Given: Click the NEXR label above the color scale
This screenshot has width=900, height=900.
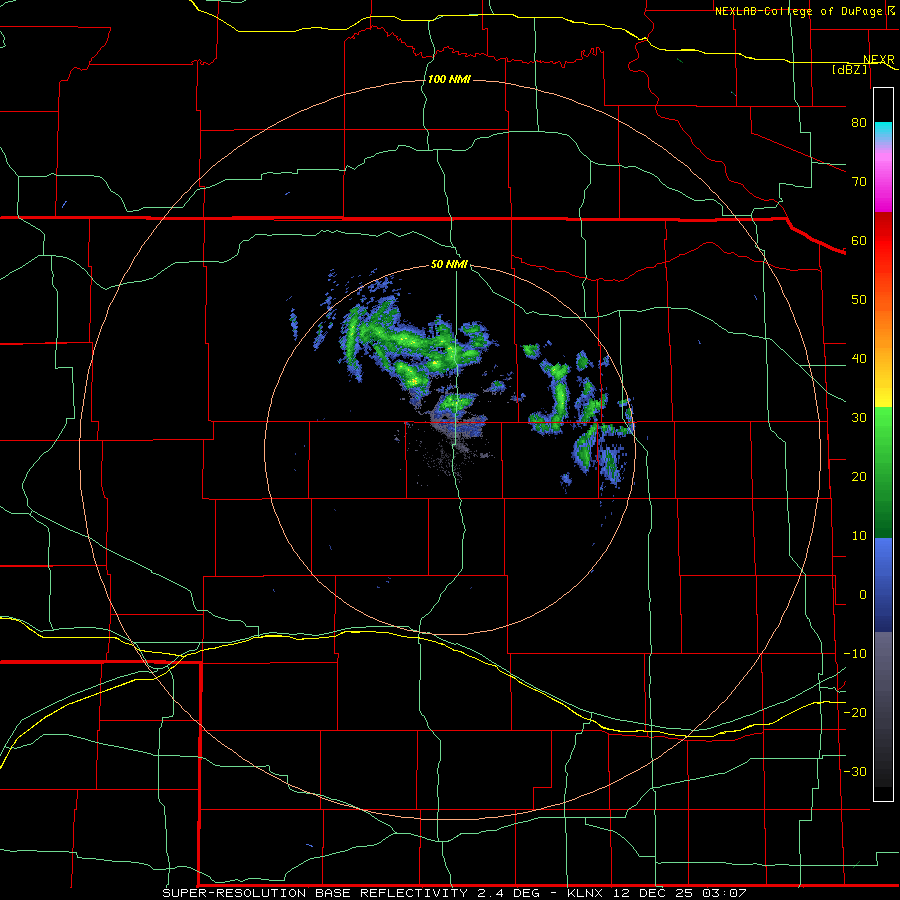Looking at the screenshot, I should 878,60.
